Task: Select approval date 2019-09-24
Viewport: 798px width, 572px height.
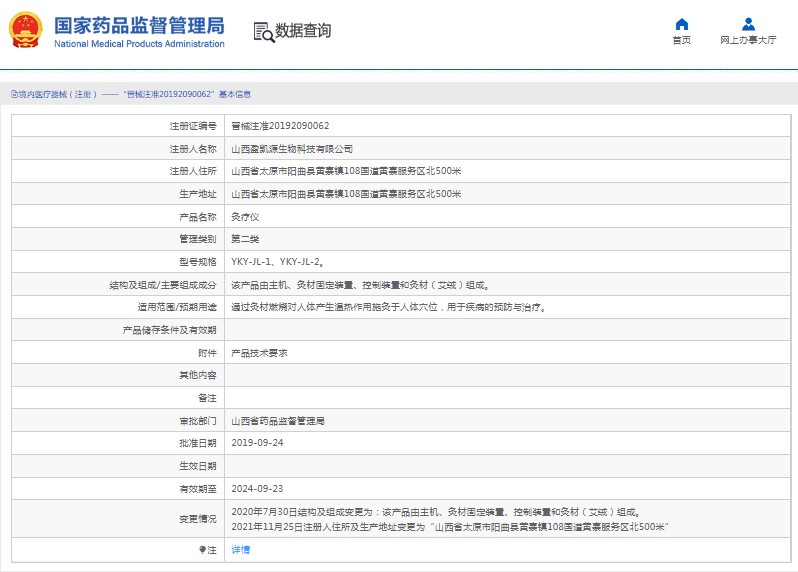Action: click(x=257, y=443)
